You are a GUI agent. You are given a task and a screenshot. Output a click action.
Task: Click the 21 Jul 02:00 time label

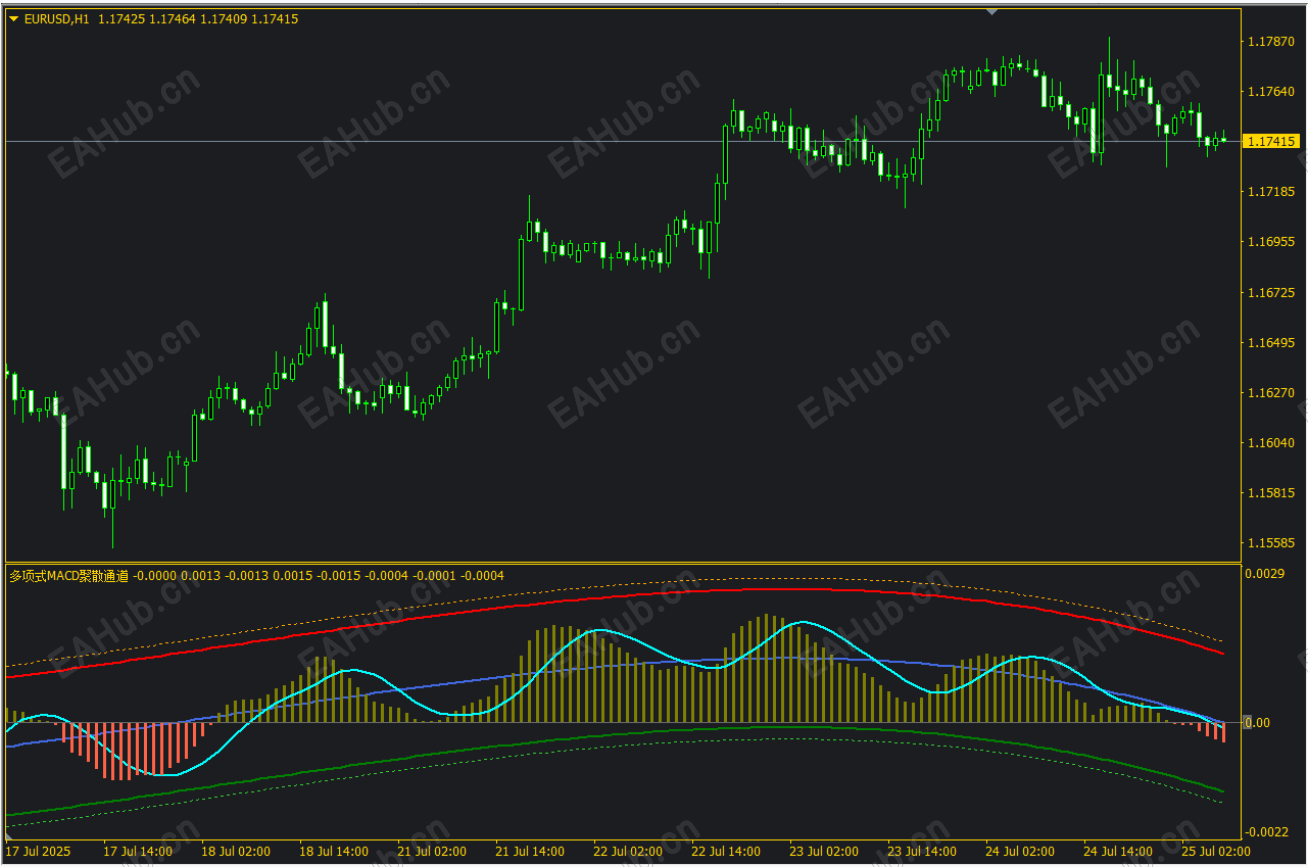coord(432,851)
